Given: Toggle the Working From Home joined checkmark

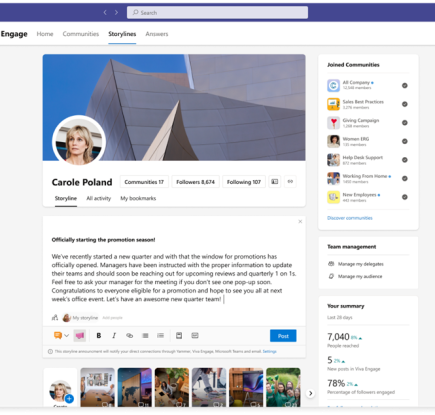Looking at the screenshot, I should (405, 178).
